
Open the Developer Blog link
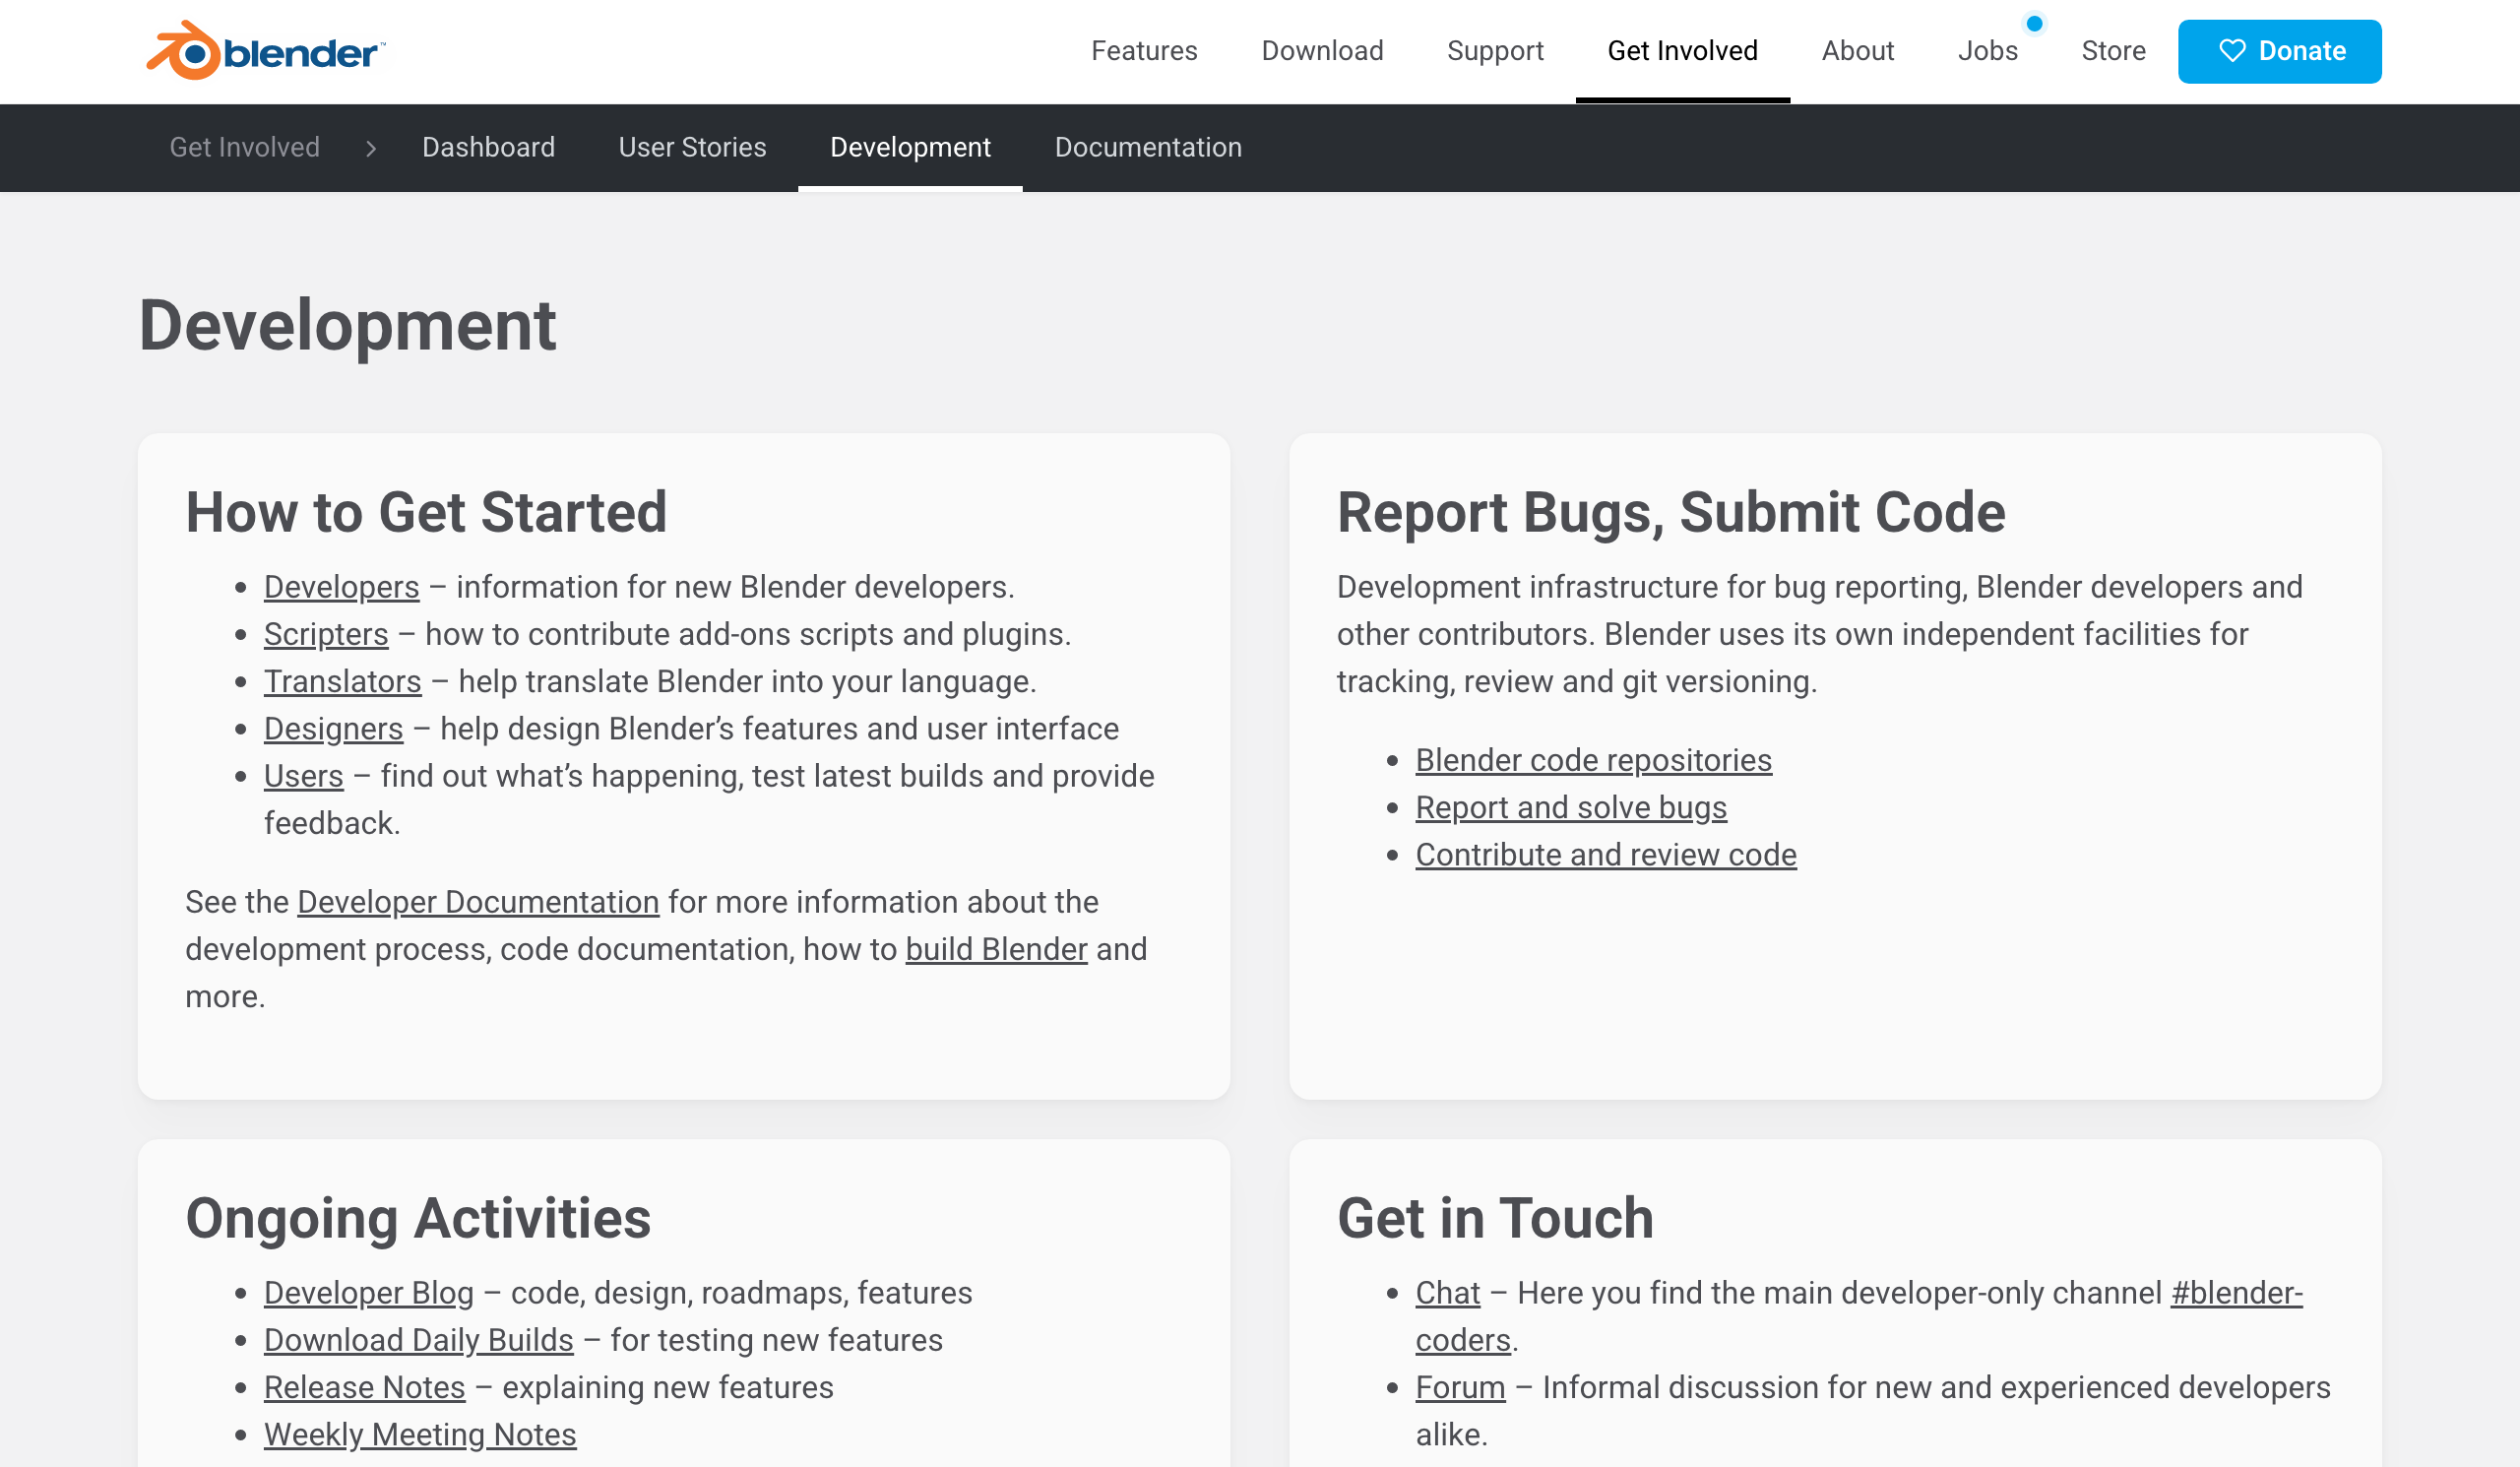pyautogui.click(x=368, y=1293)
